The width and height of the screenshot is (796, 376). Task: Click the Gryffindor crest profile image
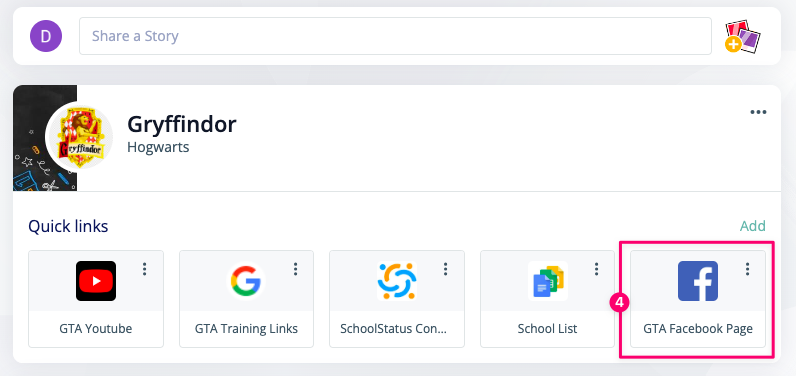tap(79, 137)
